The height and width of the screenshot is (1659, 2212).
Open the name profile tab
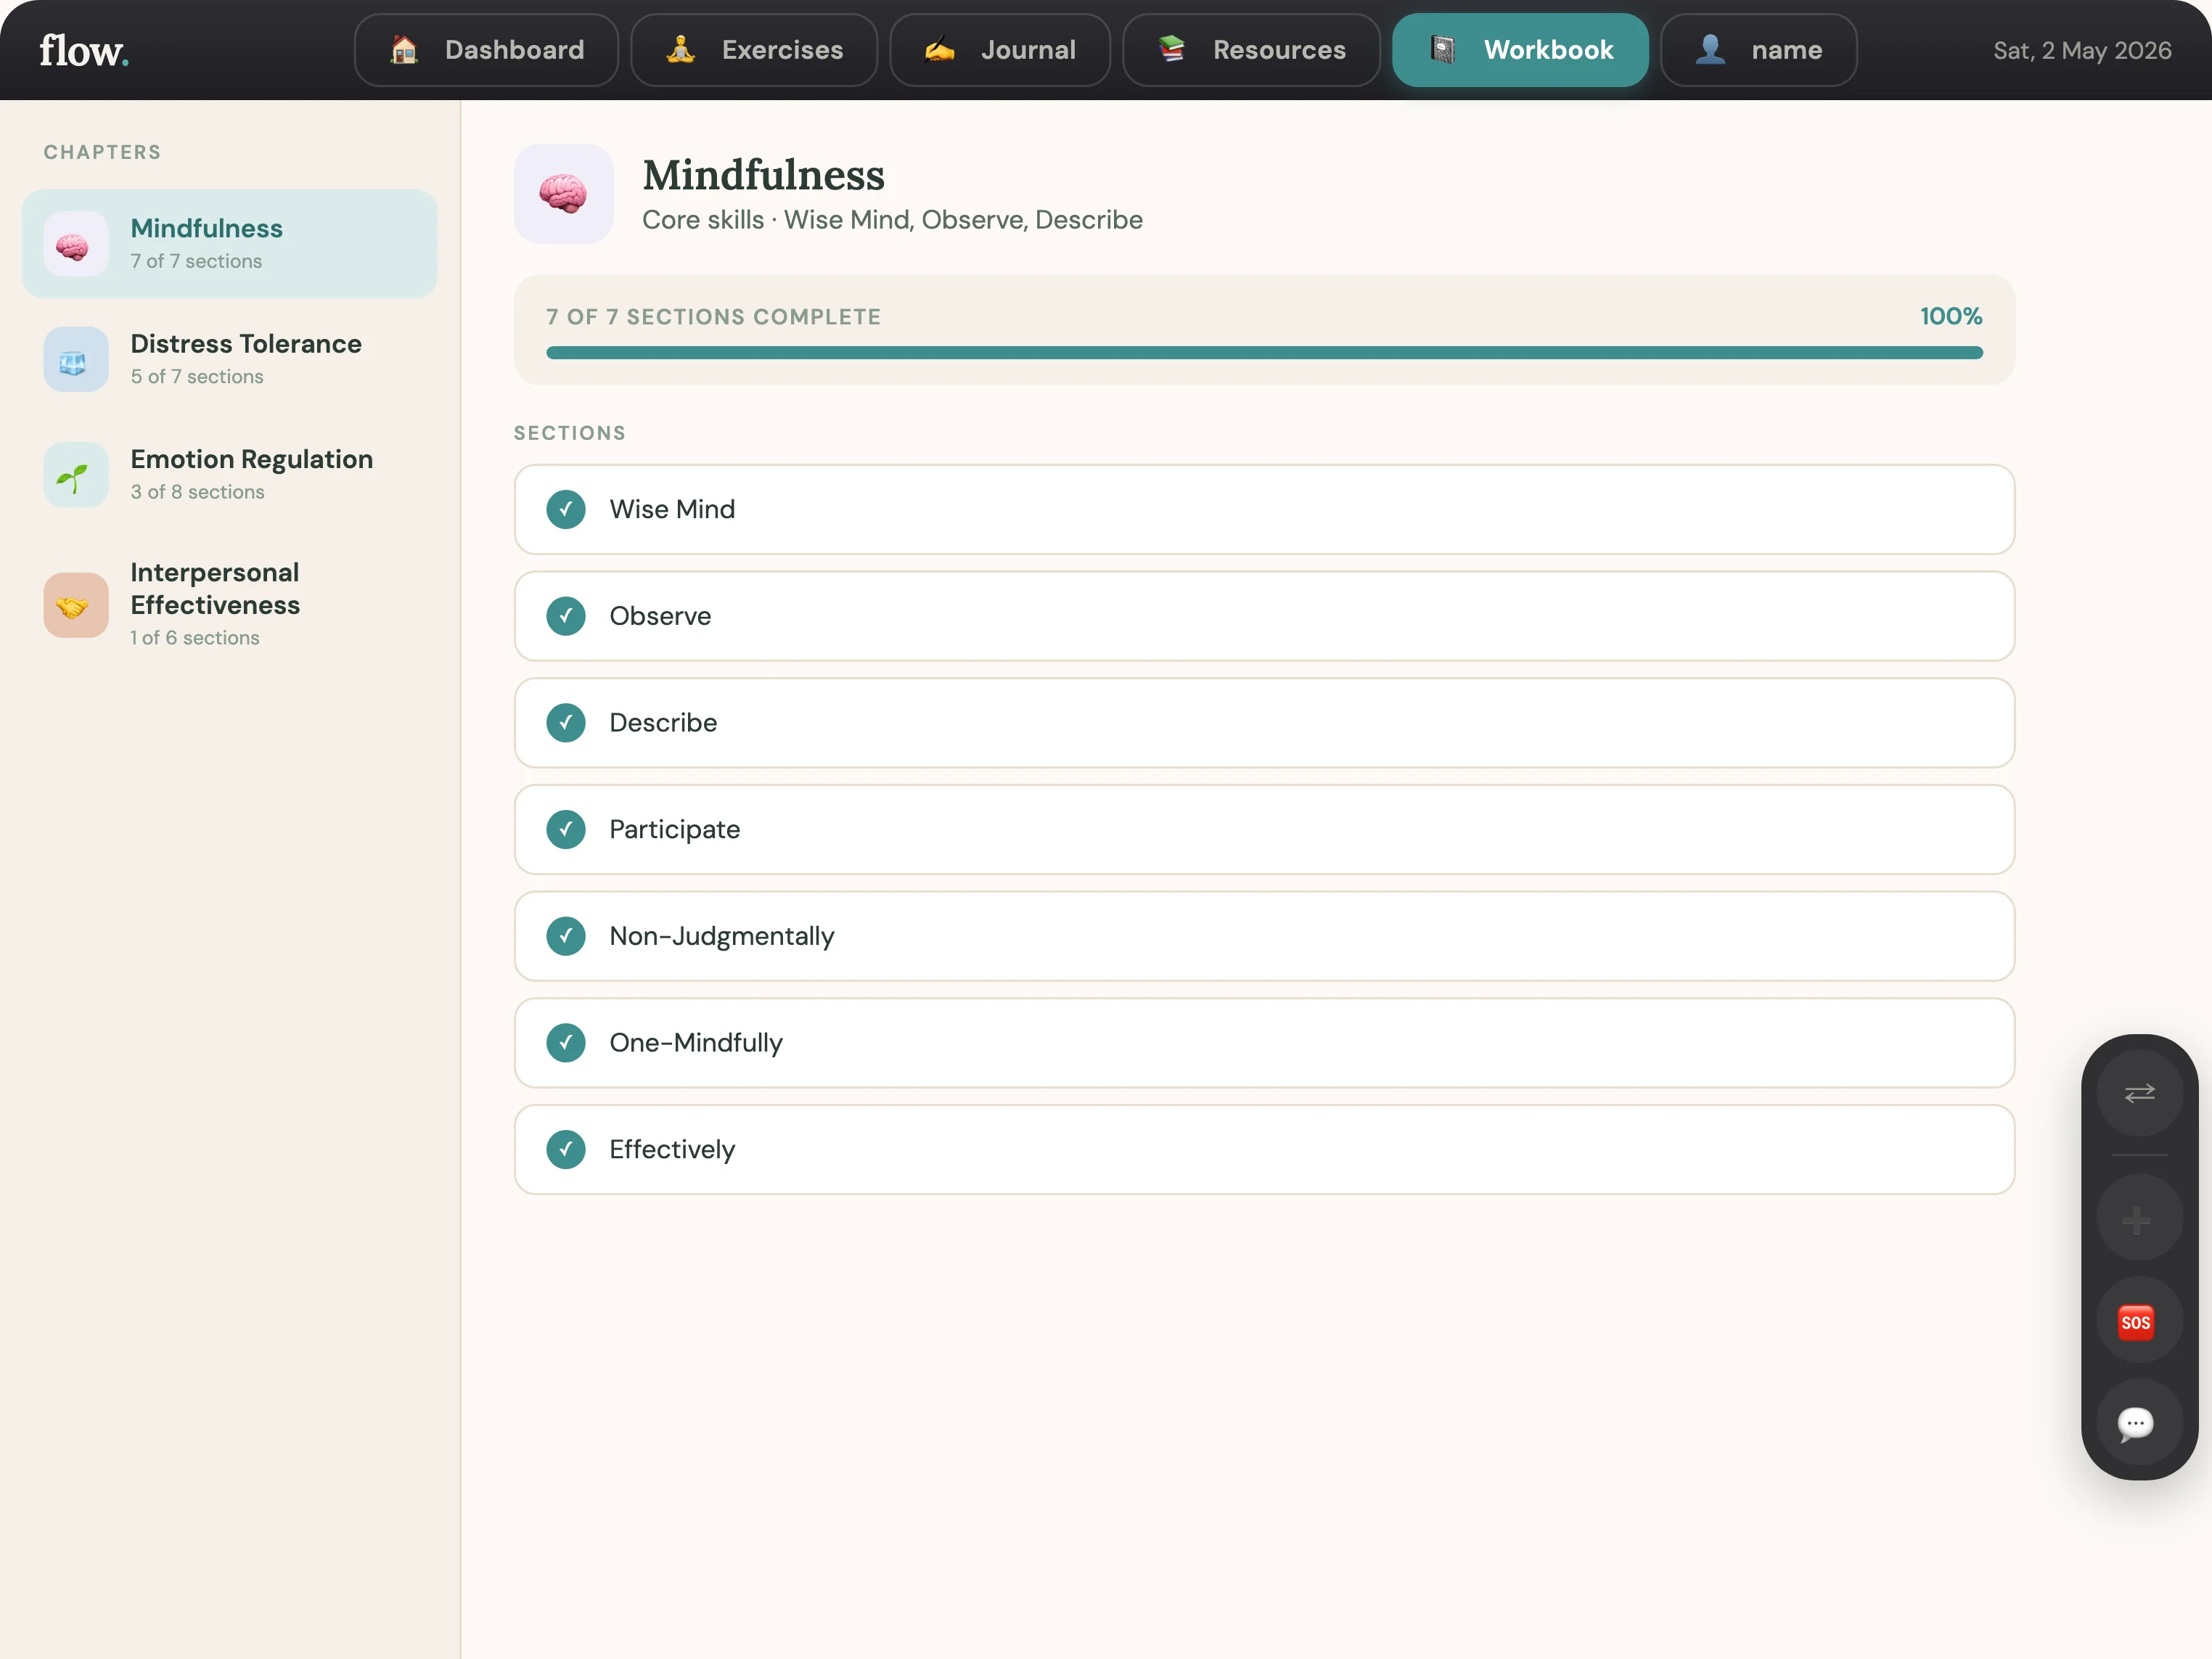click(x=1758, y=50)
